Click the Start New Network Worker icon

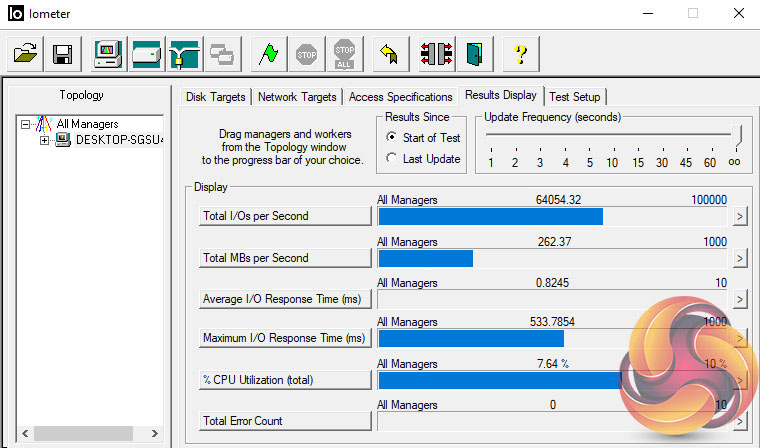[183, 54]
